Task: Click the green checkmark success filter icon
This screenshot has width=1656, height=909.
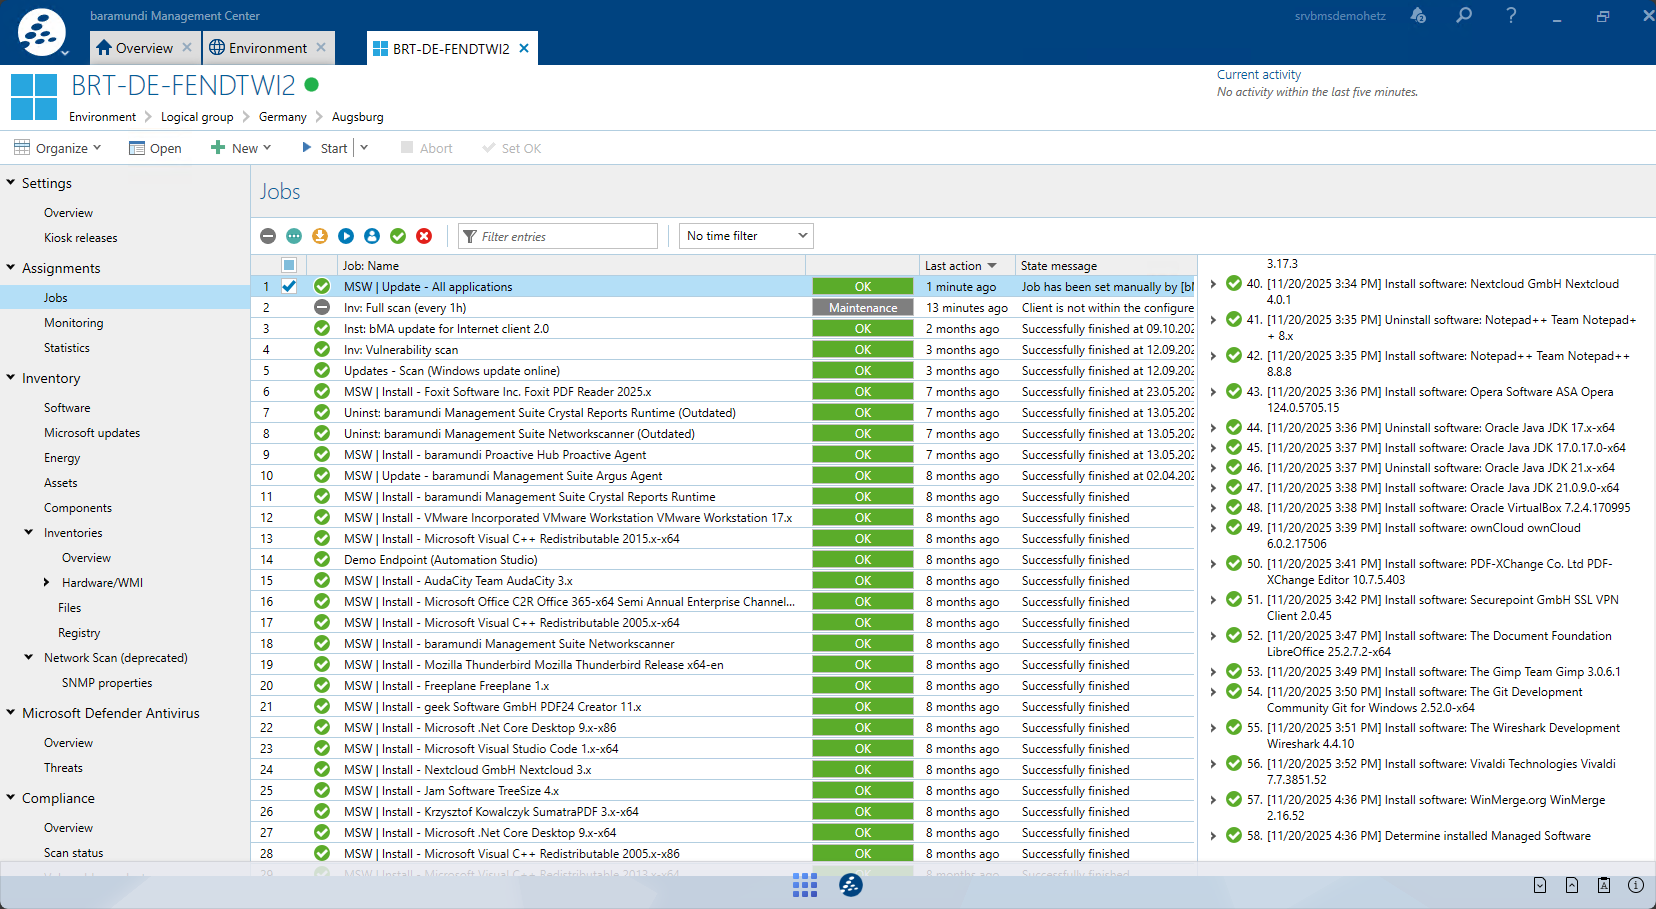Action: [398, 236]
